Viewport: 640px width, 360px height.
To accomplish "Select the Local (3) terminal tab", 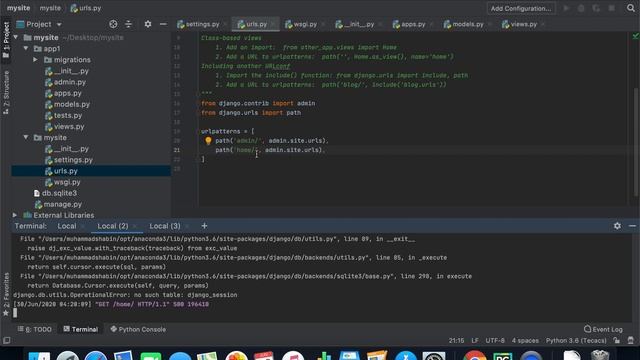I will click(164, 226).
